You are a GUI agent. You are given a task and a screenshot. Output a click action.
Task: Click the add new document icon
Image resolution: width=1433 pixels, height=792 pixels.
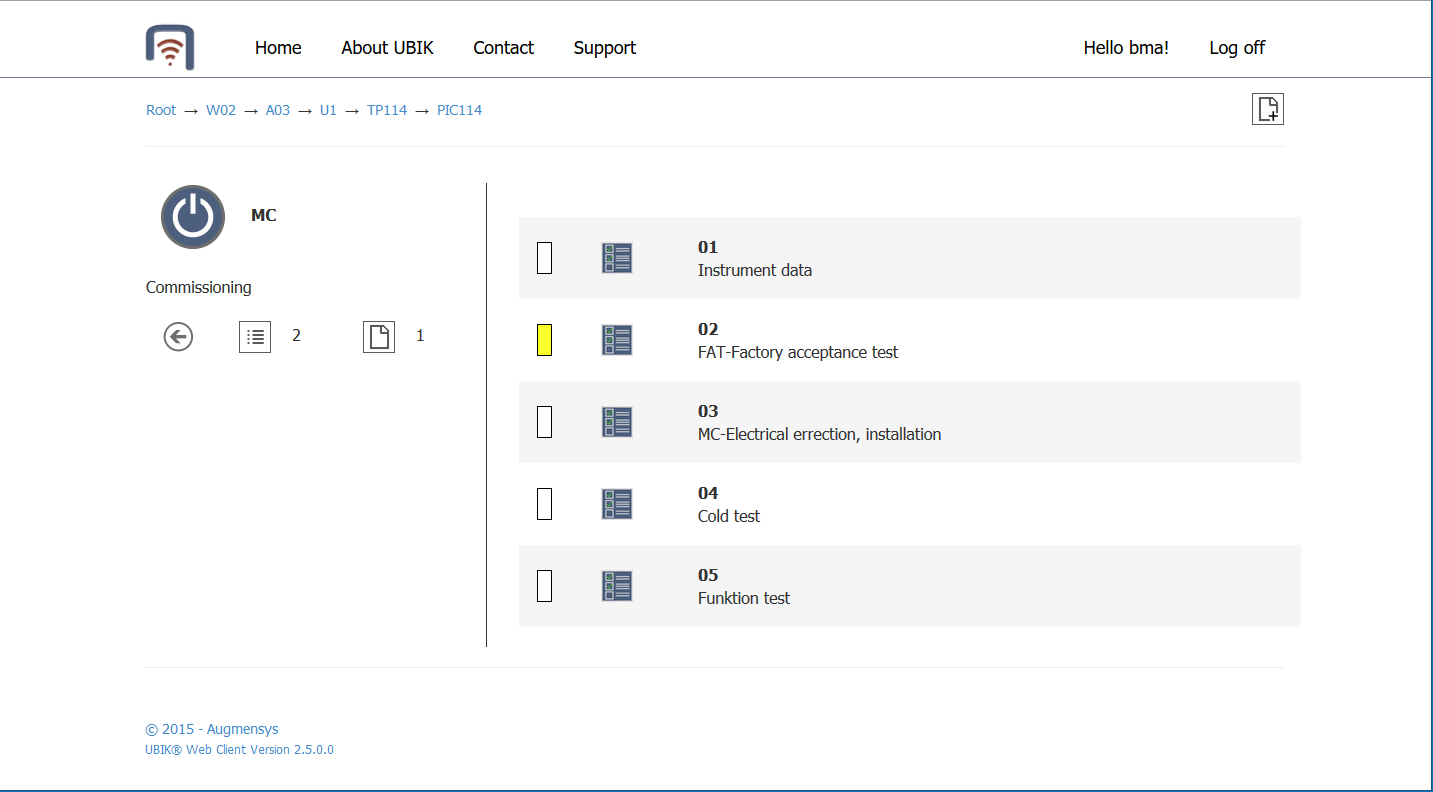click(x=1267, y=109)
